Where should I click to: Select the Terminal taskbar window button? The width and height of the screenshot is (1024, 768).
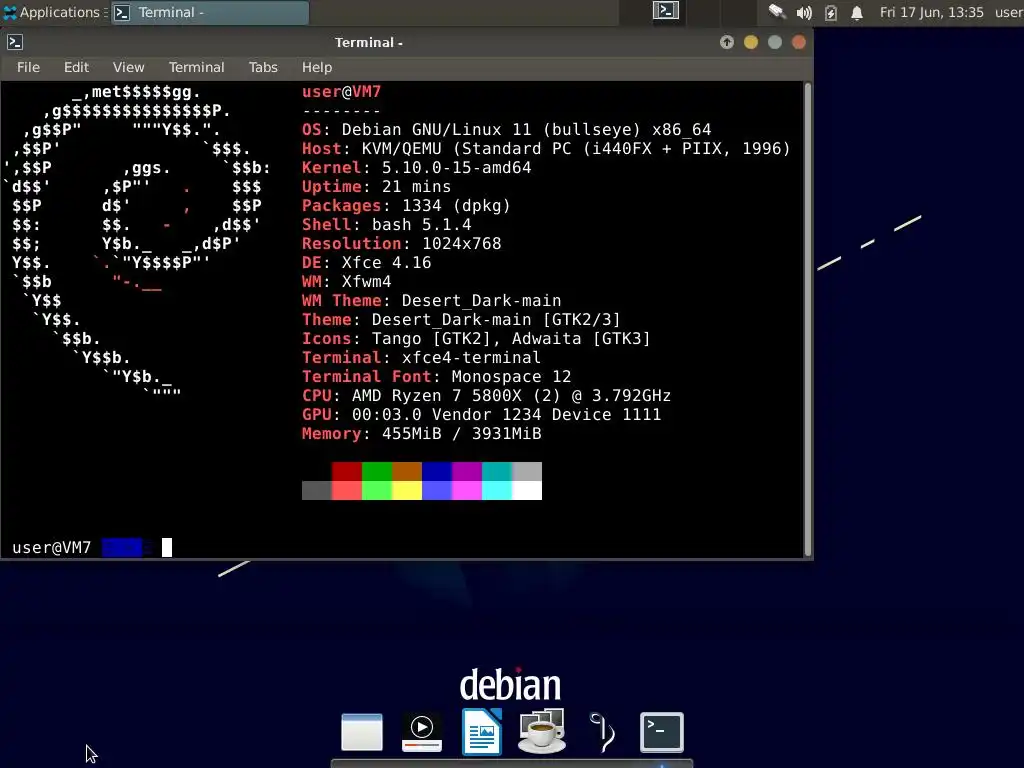[x=210, y=12]
